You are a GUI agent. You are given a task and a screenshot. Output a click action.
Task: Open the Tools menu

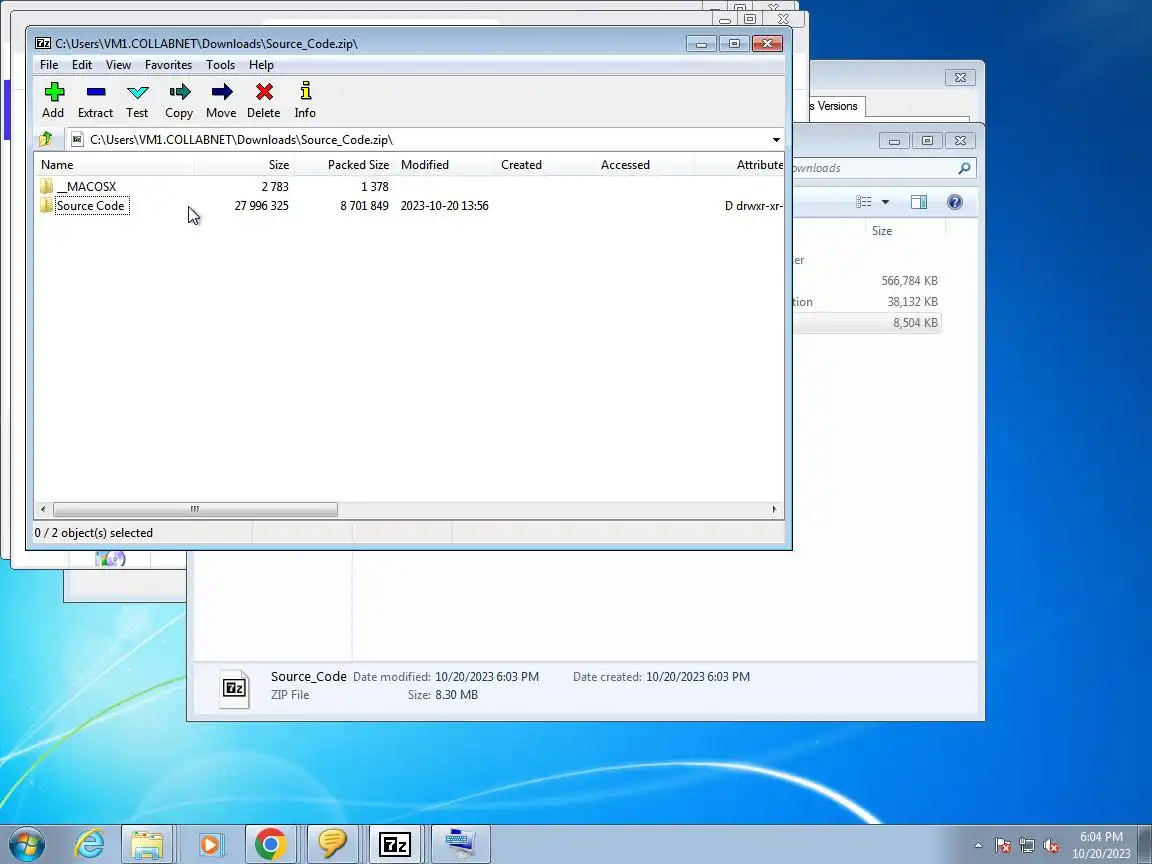tap(220, 65)
